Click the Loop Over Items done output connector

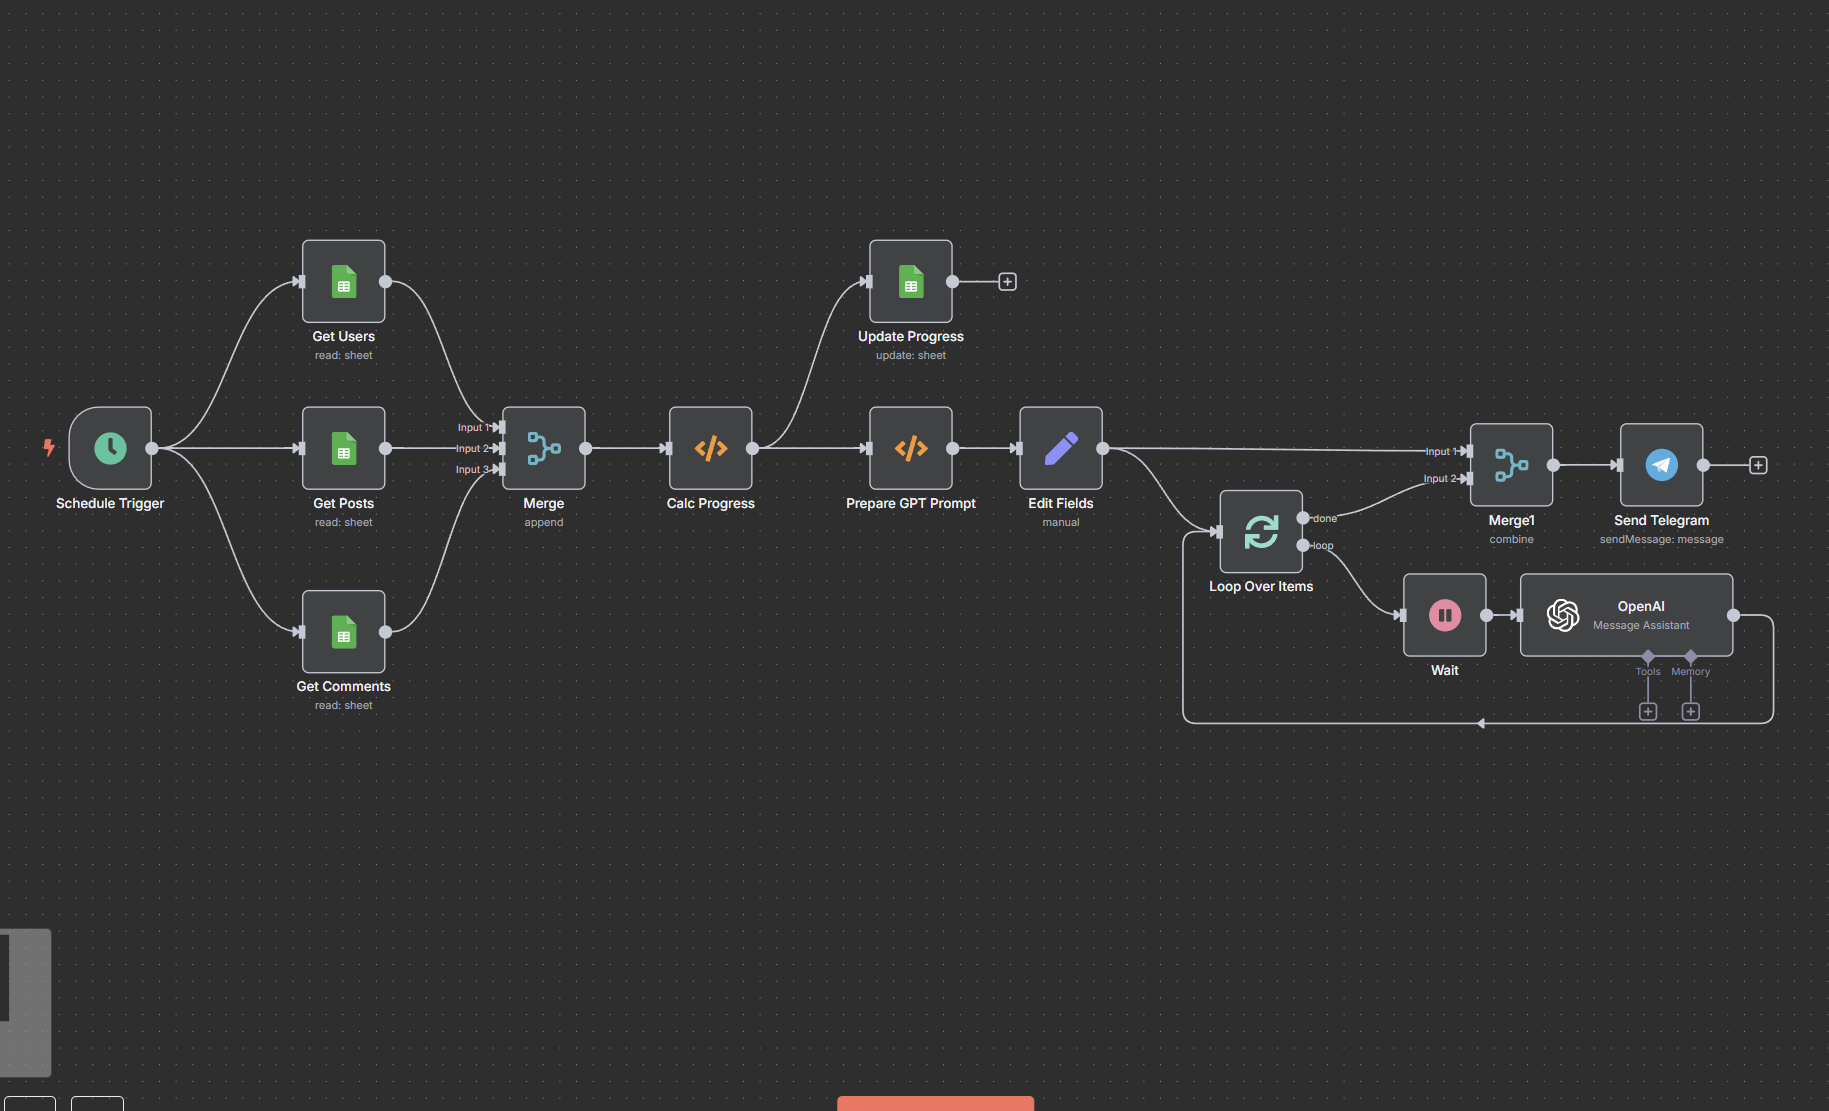coord(1303,518)
